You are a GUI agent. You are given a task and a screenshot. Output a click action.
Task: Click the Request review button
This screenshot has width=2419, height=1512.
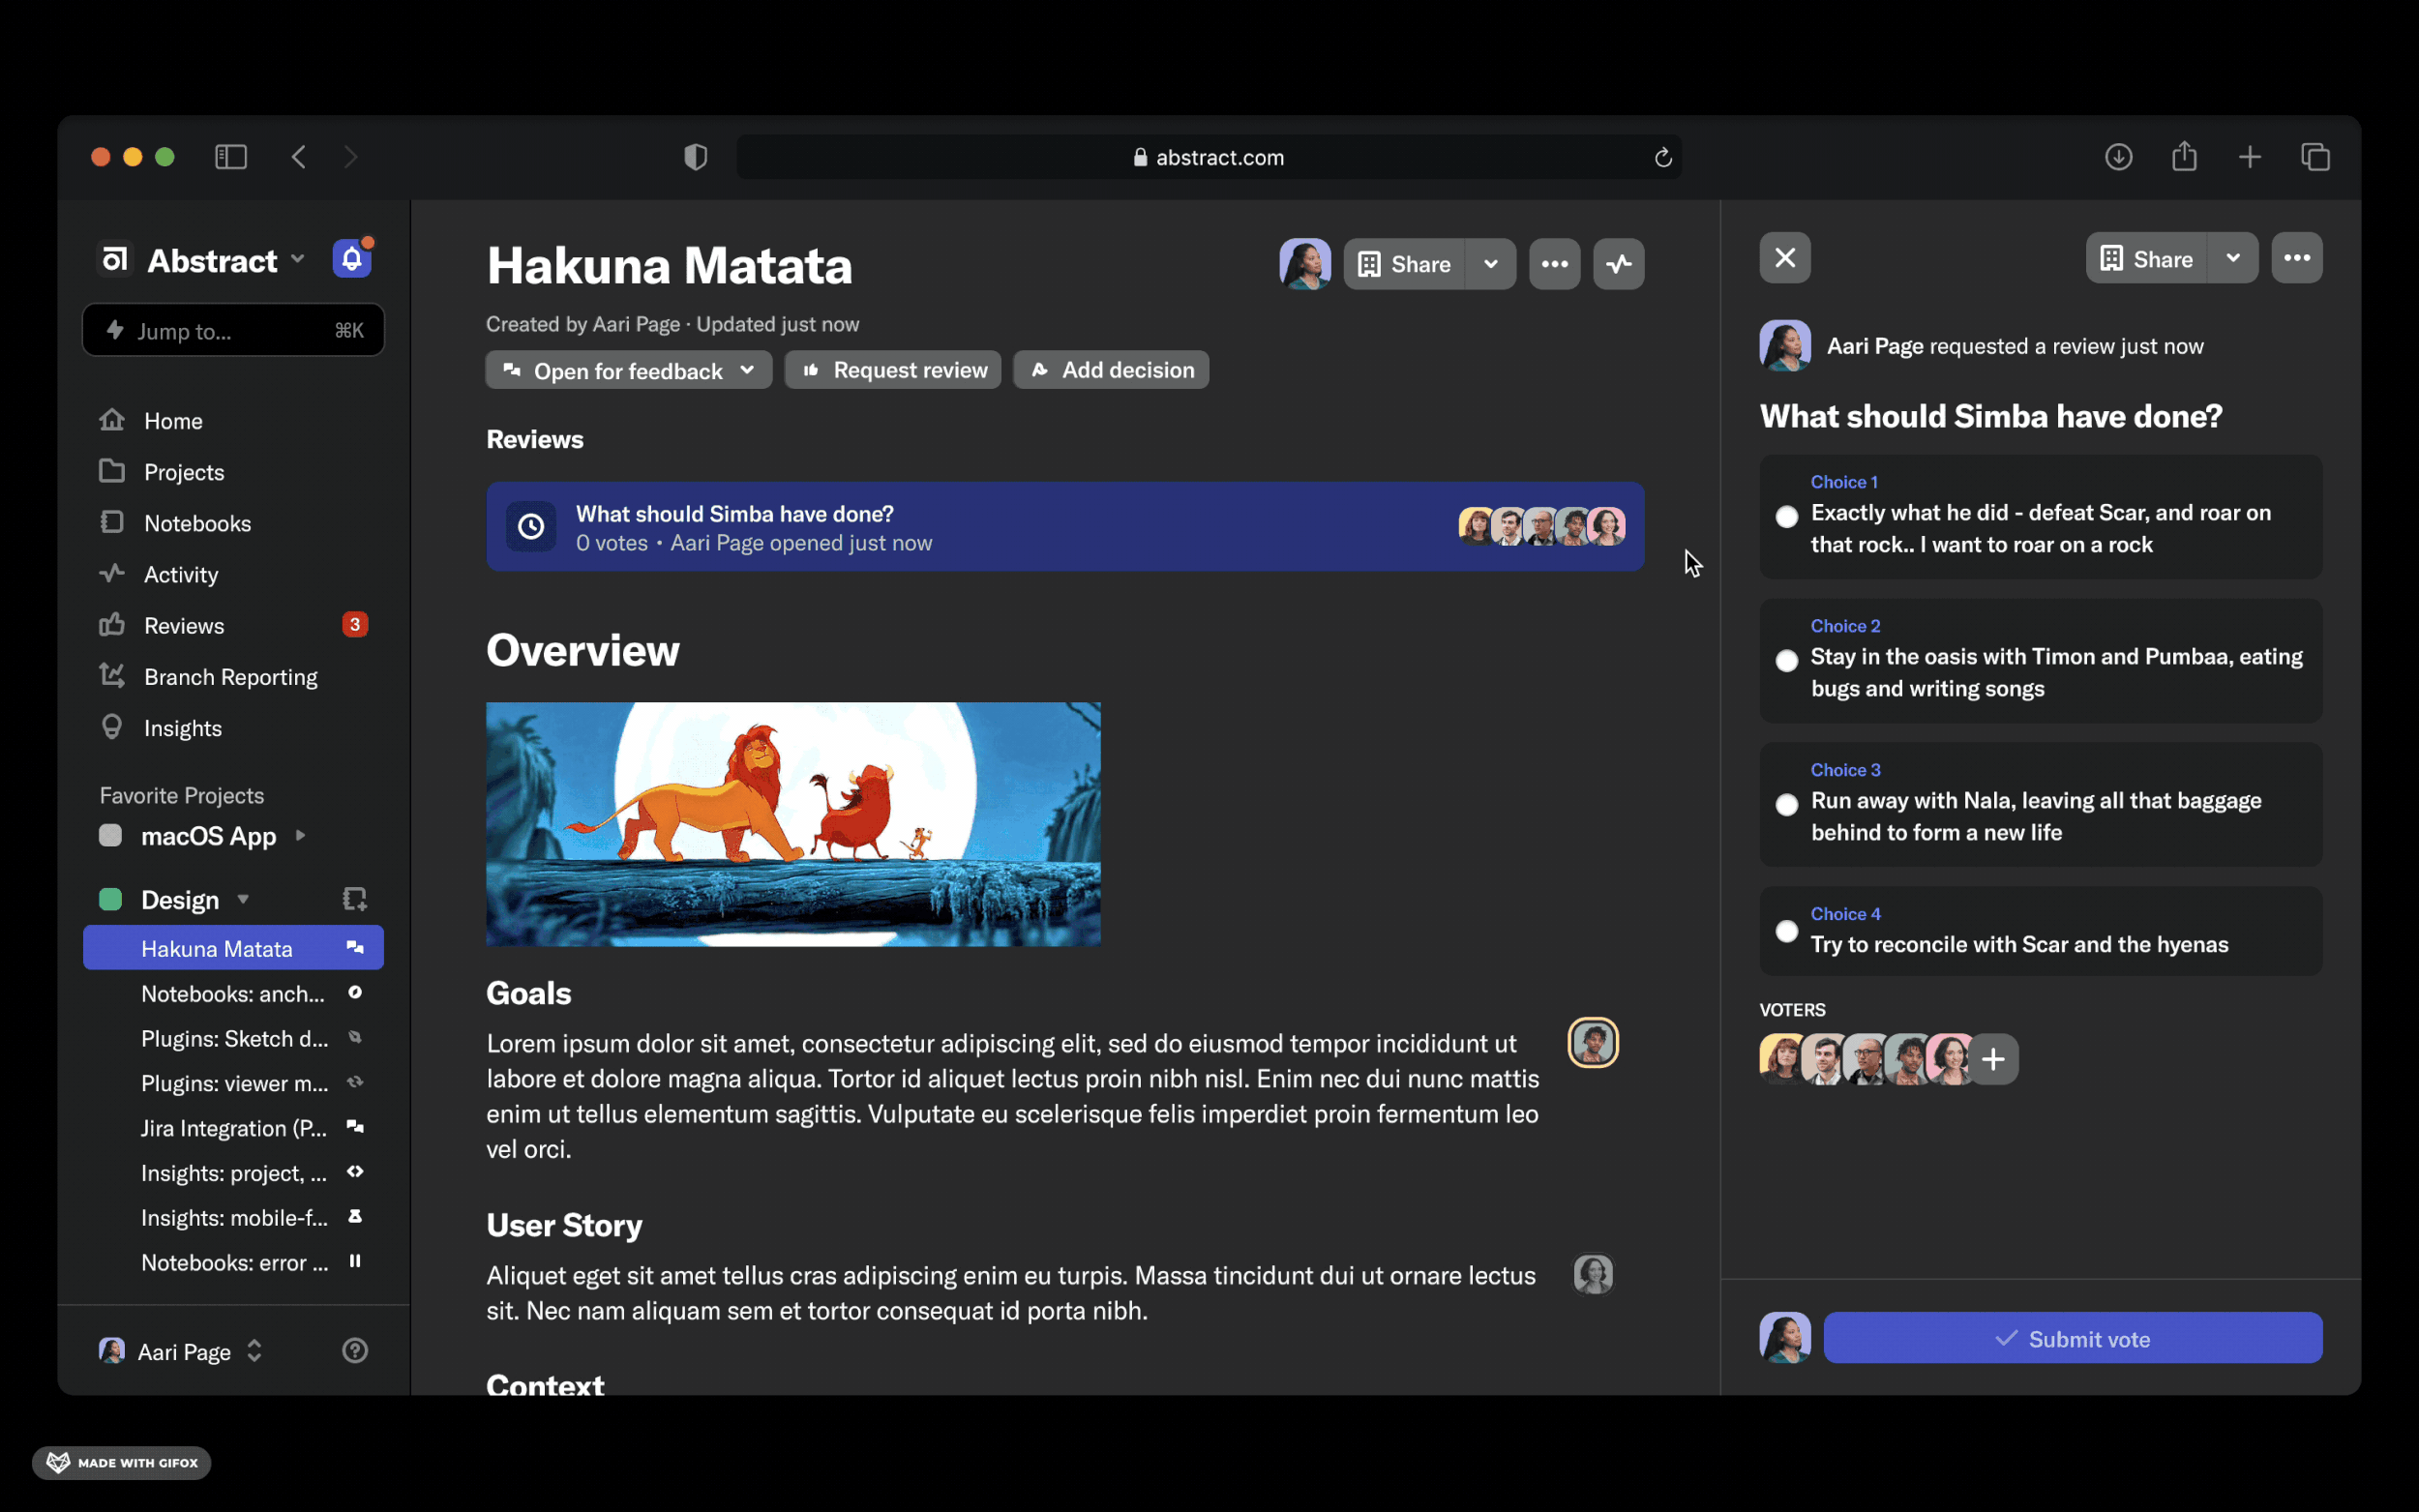(893, 370)
